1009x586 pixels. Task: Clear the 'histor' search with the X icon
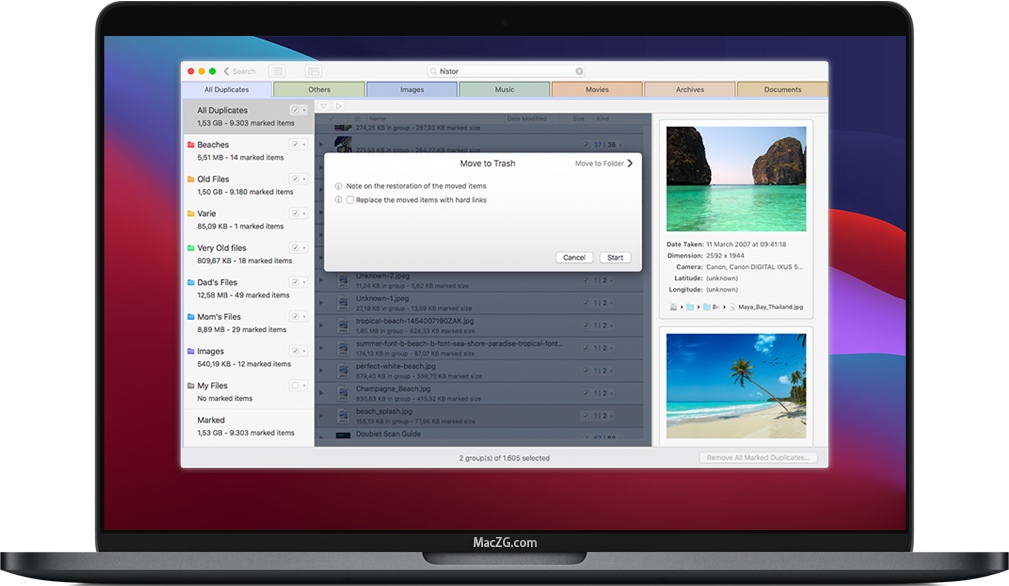579,70
